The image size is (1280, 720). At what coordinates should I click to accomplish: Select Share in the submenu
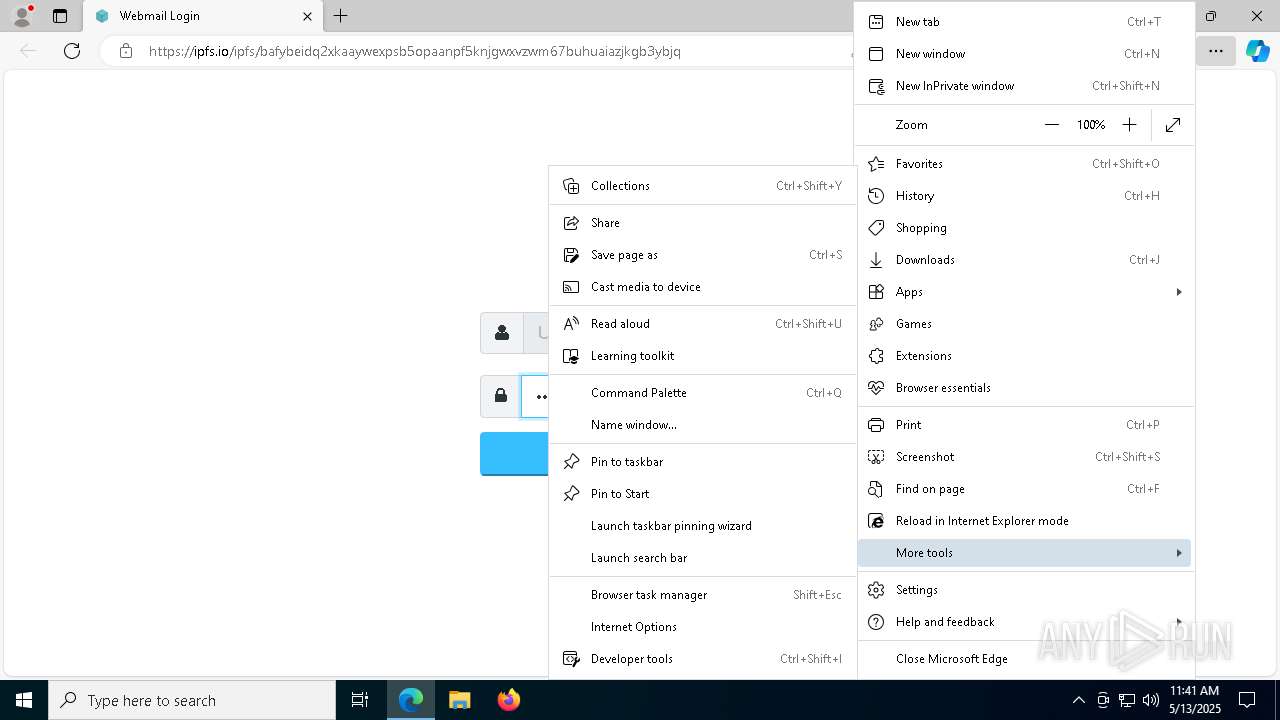point(702,222)
